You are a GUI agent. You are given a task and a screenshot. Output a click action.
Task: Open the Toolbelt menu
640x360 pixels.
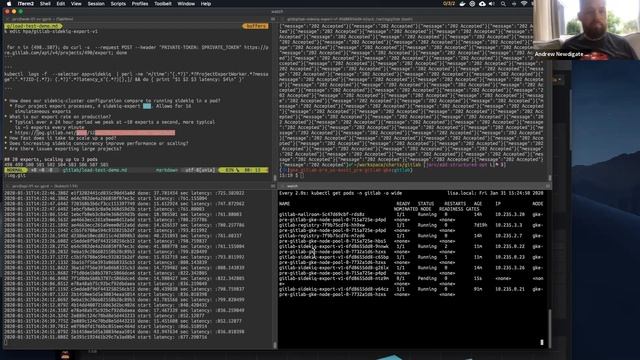tap(162, 4)
